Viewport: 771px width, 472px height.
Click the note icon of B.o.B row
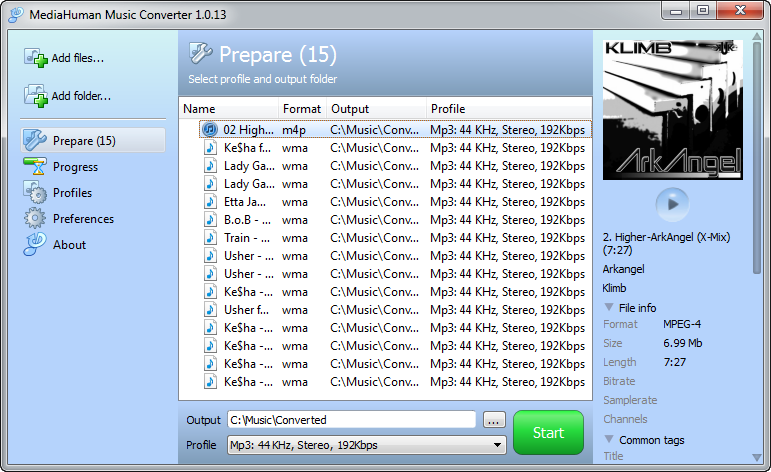pyautogui.click(x=210, y=220)
